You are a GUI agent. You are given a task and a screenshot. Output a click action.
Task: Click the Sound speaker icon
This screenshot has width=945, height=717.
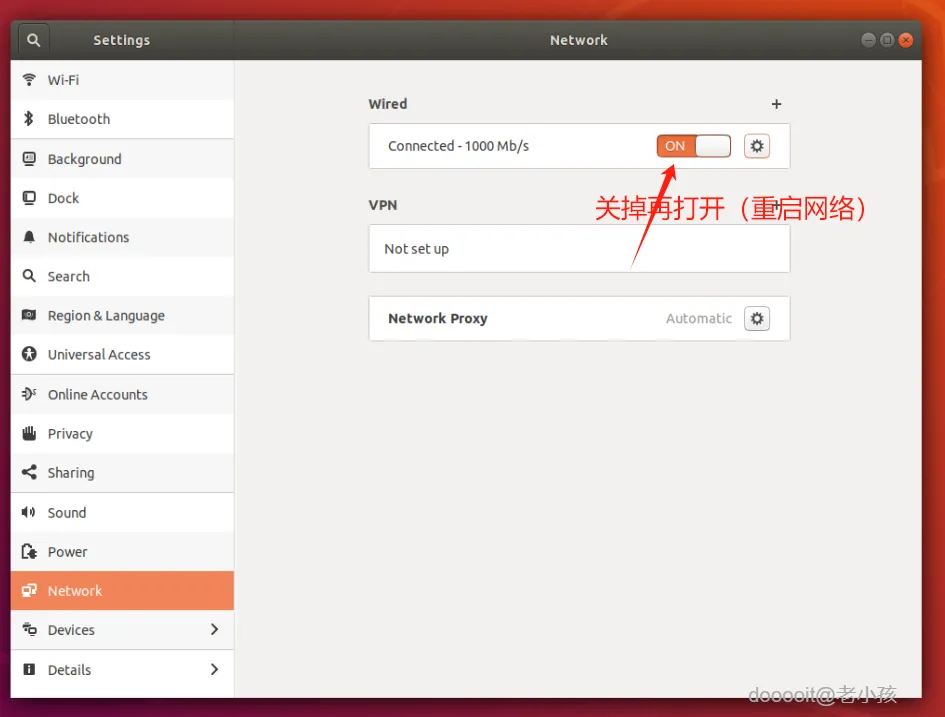click(x=29, y=512)
